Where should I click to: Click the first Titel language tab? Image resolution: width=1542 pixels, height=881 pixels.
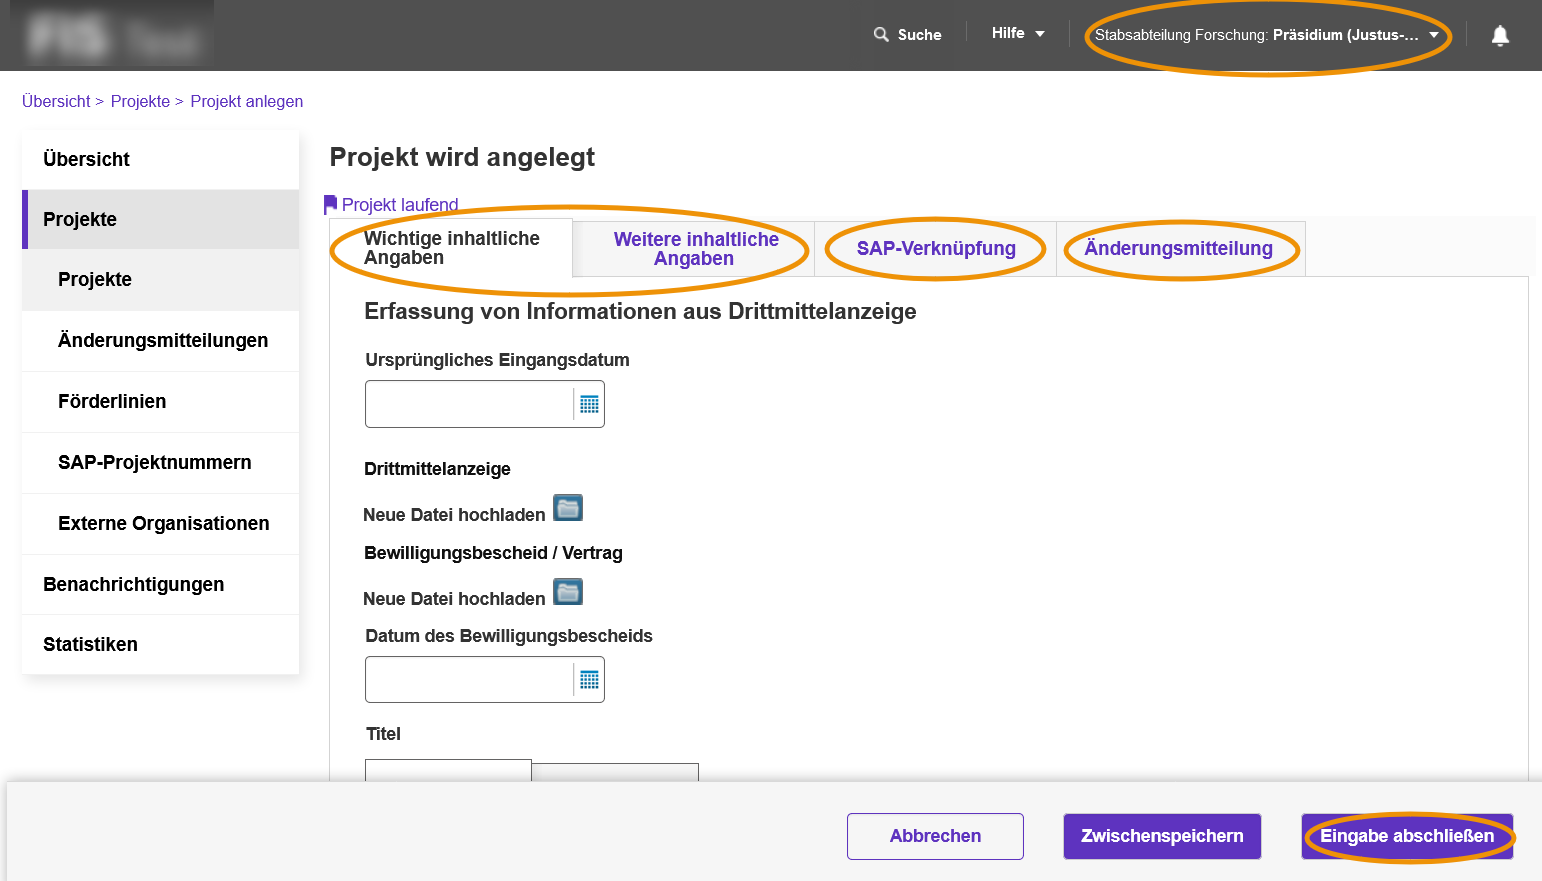pyautogui.click(x=448, y=771)
